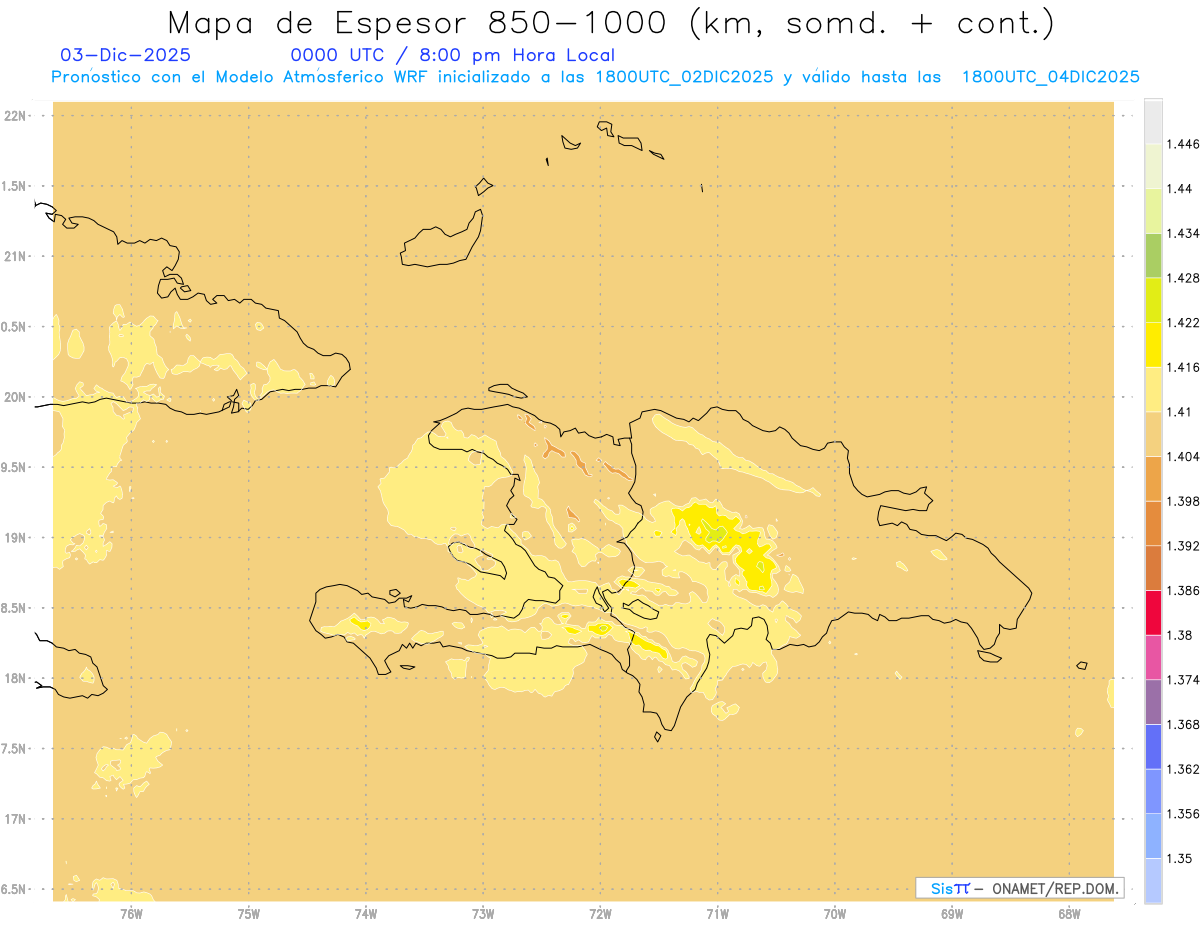Click the legend value '1.404'
Screen dimensions: 1200x927
pyautogui.click(x=1183, y=456)
